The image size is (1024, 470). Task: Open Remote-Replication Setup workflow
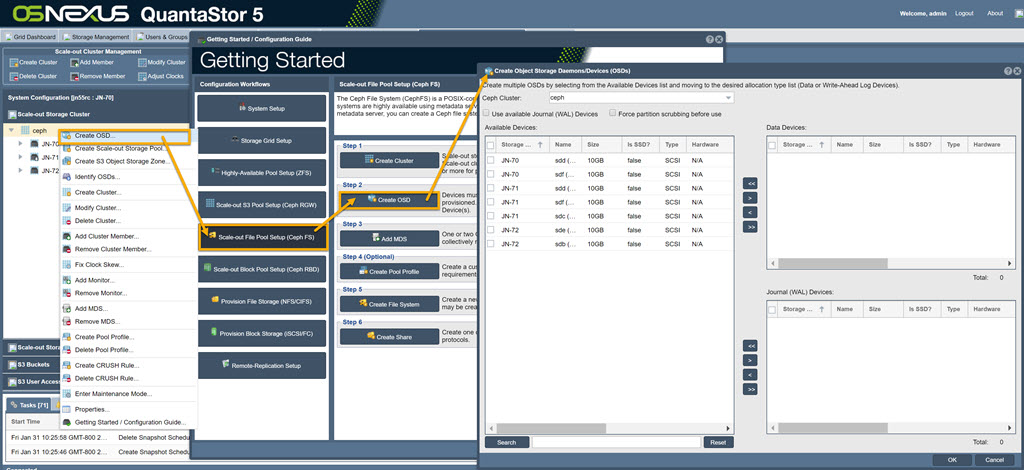click(x=261, y=366)
